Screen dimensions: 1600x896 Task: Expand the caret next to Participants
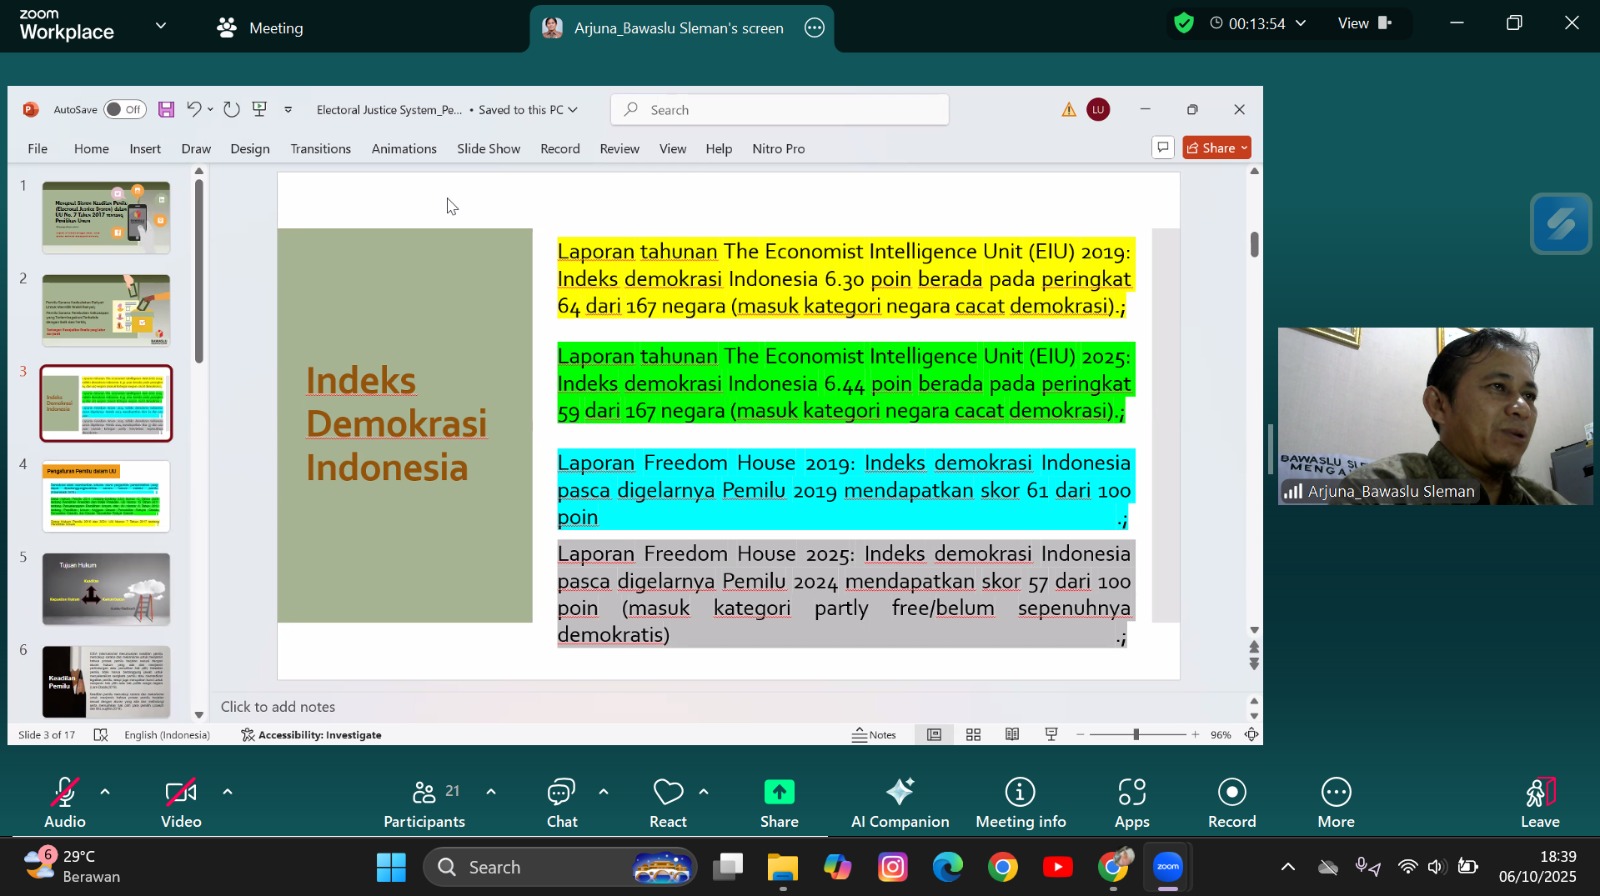(x=490, y=792)
